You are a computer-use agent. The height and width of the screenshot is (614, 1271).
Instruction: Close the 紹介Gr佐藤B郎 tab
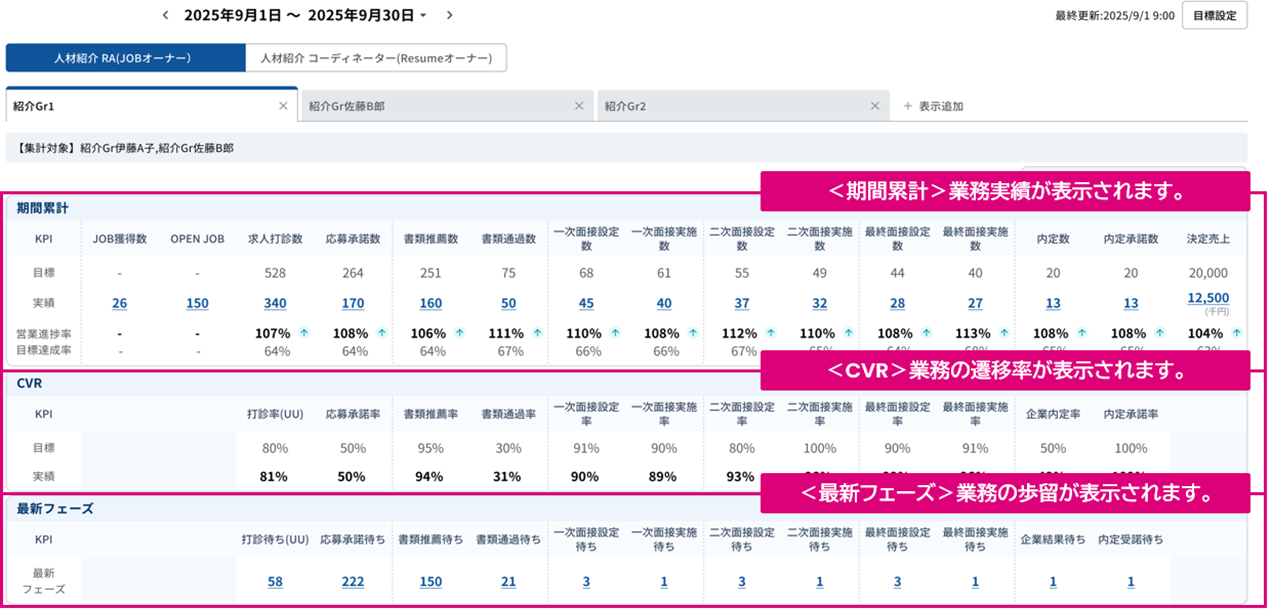579,106
